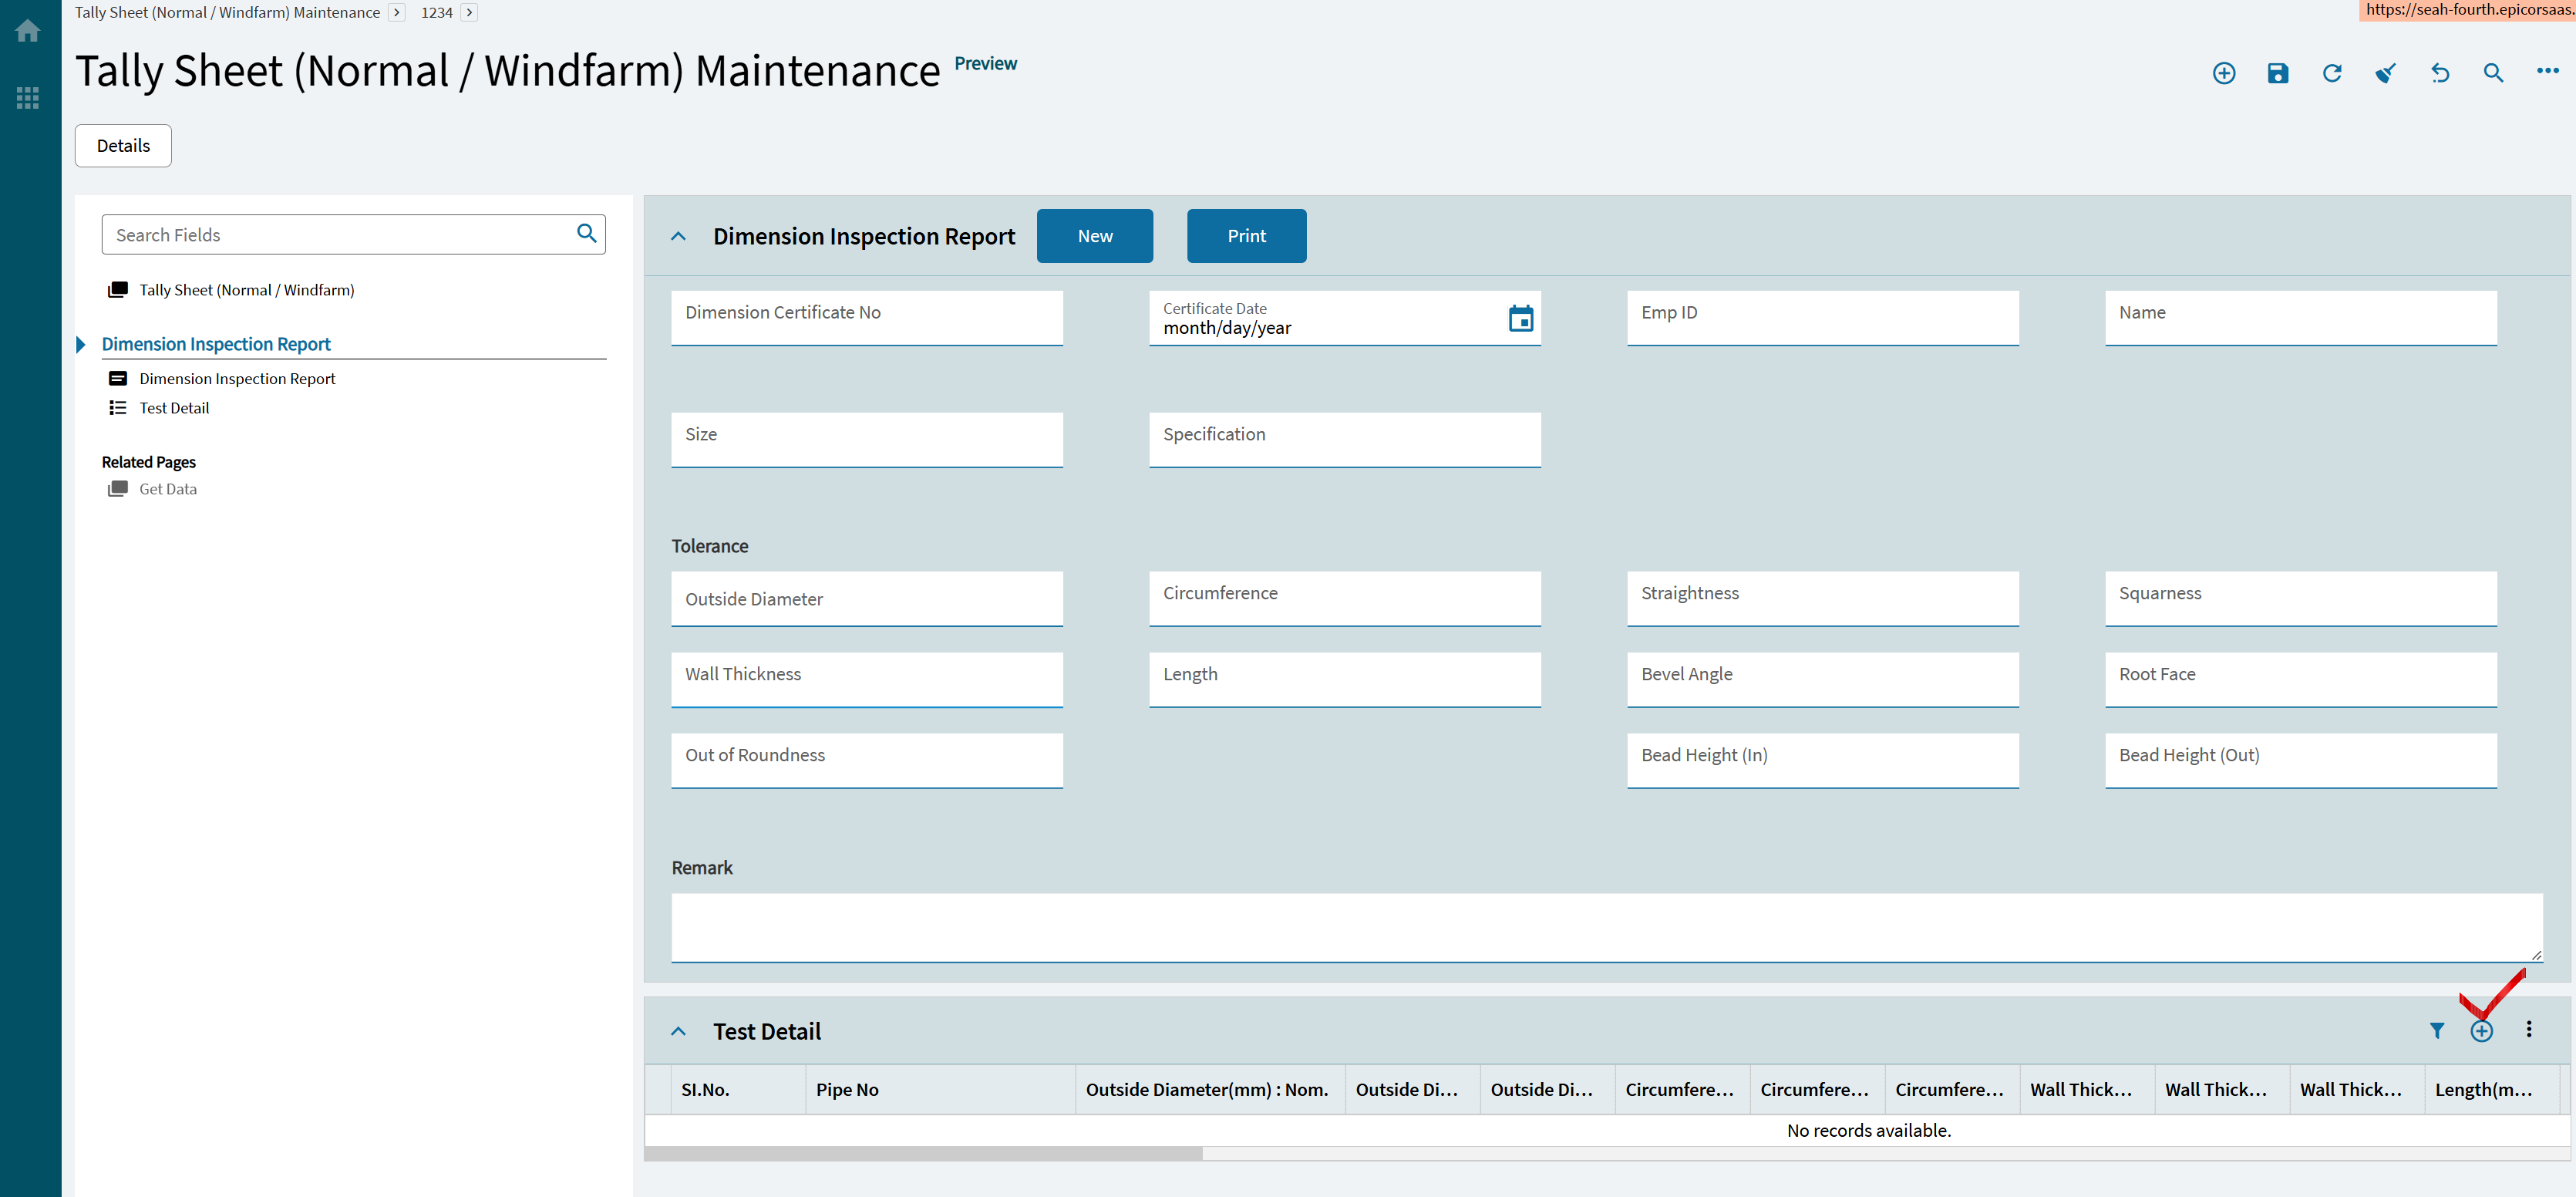Clear the form with the sweep icon
The width and height of the screenshot is (2576, 1197).
(2386, 72)
